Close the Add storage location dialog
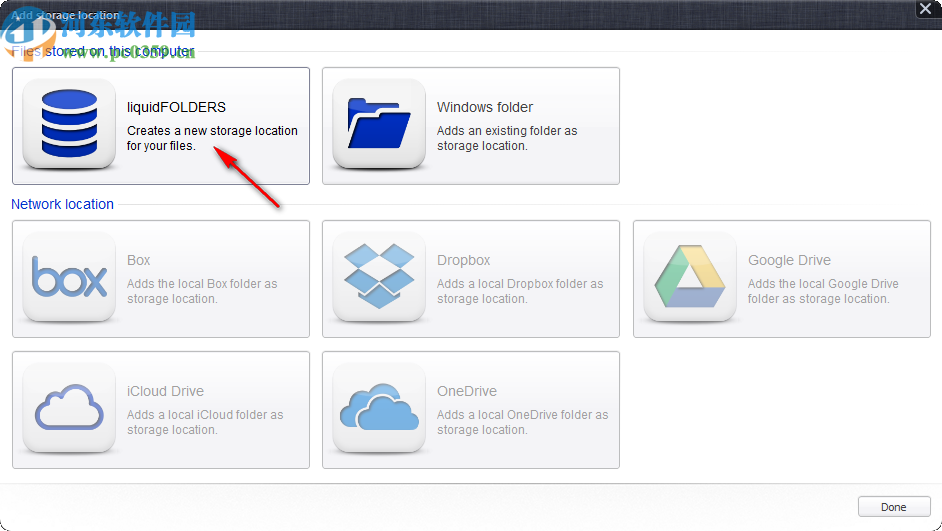 tap(926, 9)
